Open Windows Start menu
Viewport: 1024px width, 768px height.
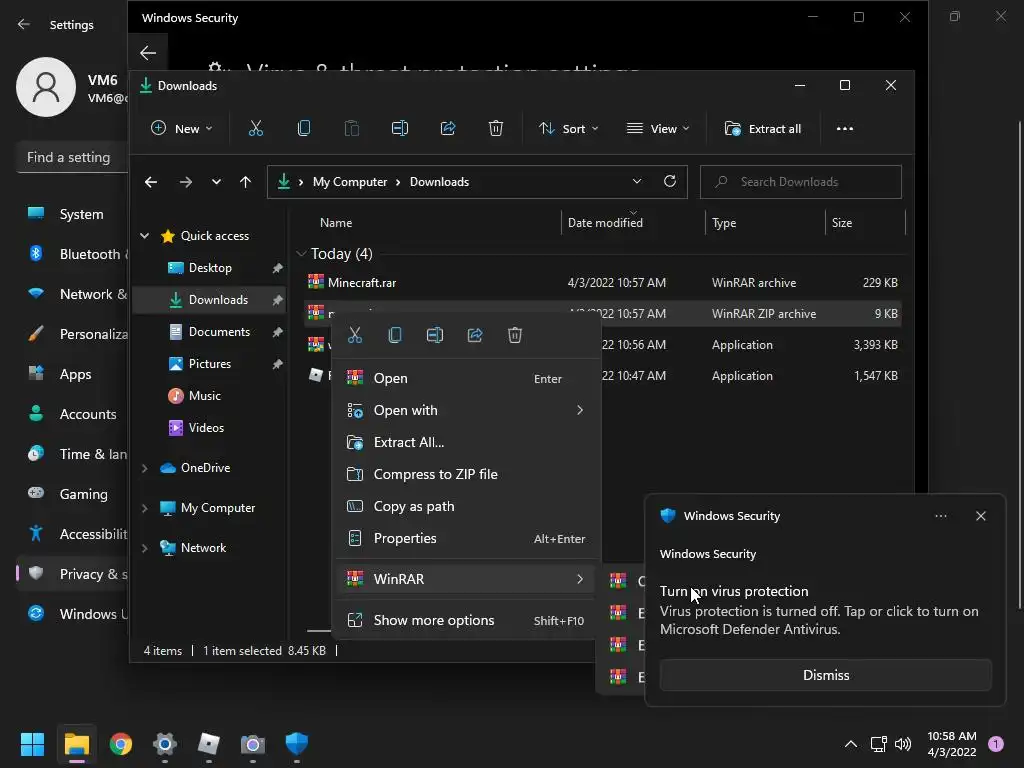click(32, 744)
